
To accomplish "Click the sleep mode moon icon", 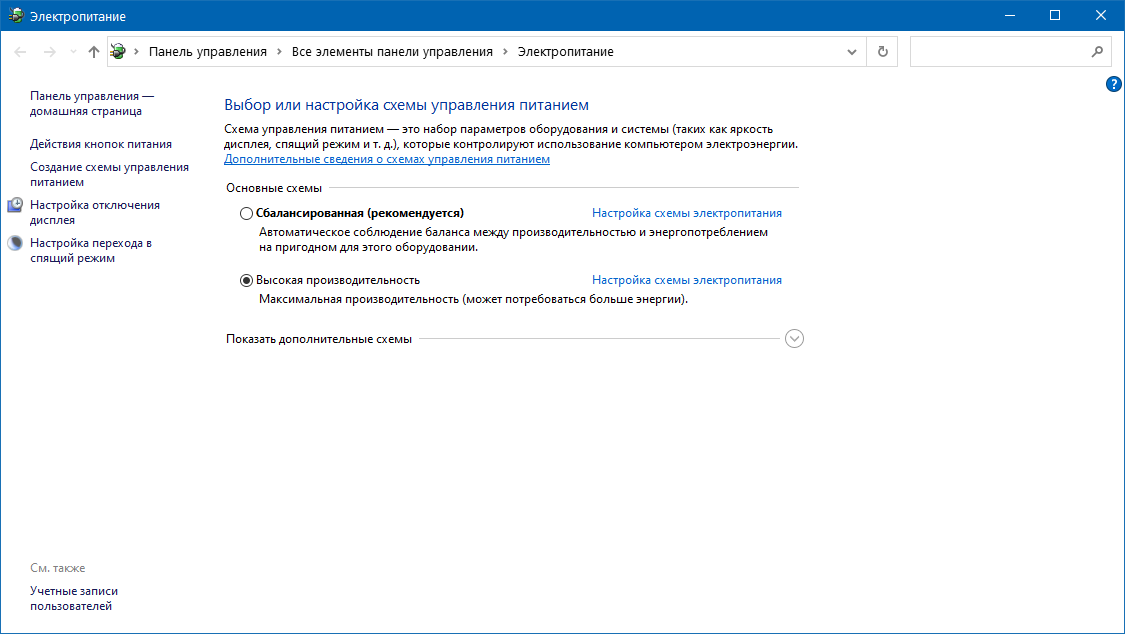I will coord(15,243).
